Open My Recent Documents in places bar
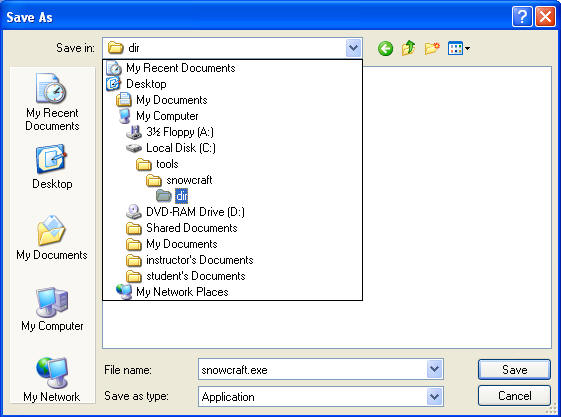Screen dimensions: 561x417 (x=52, y=102)
